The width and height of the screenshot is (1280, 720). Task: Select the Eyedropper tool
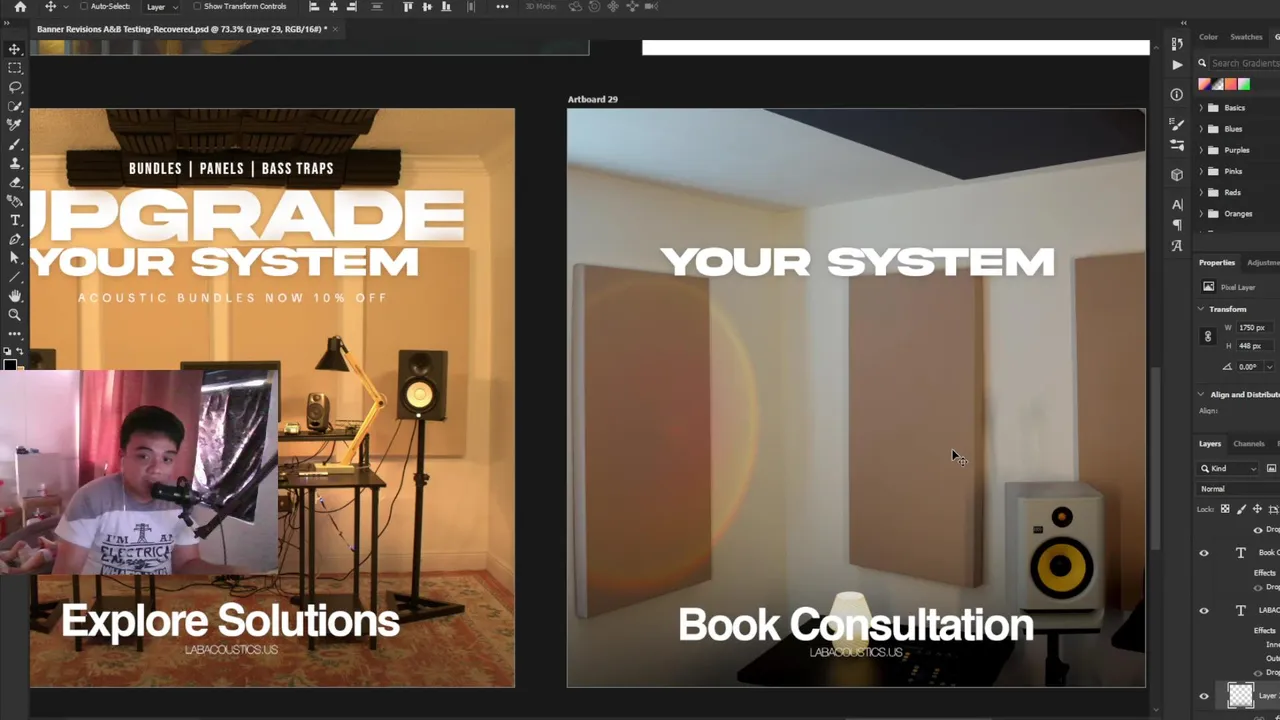pyautogui.click(x=15, y=125)
